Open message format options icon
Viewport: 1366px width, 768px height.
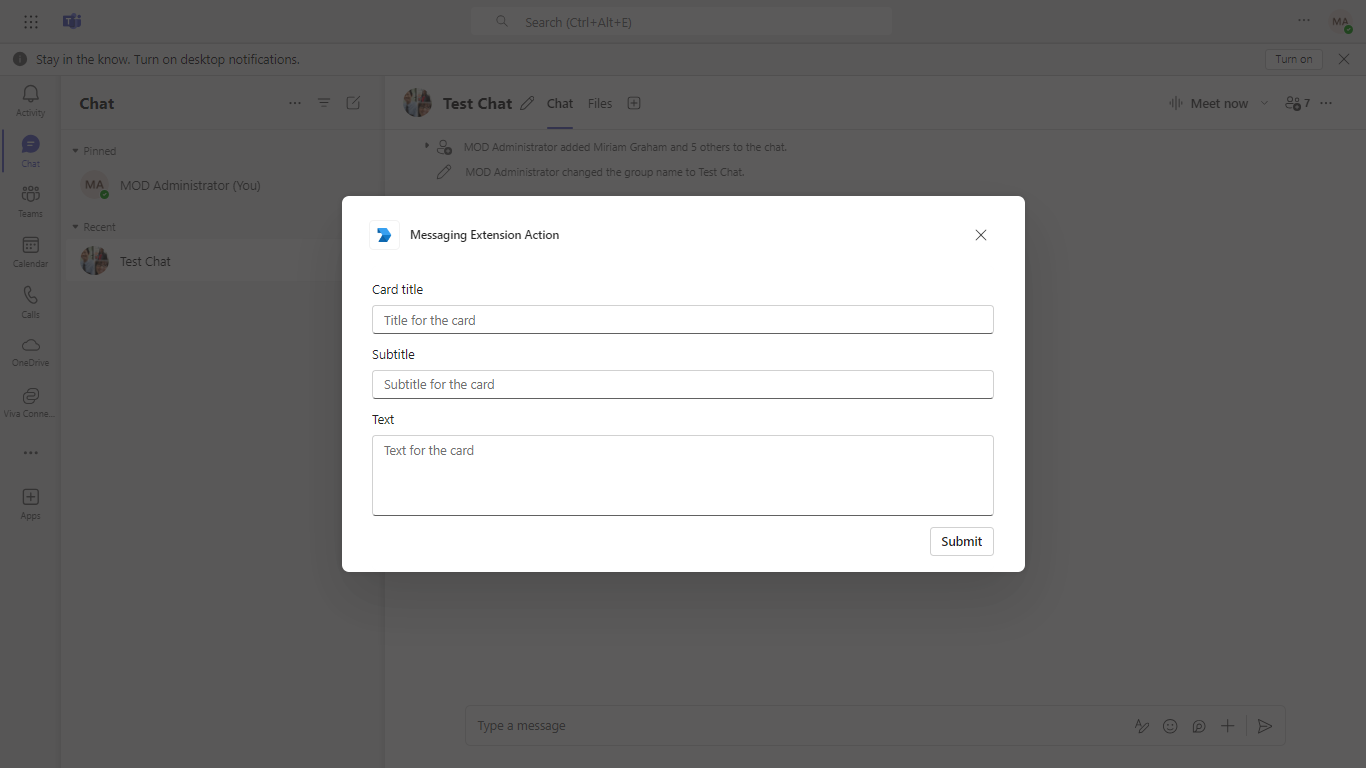(x=1142, y=726)
